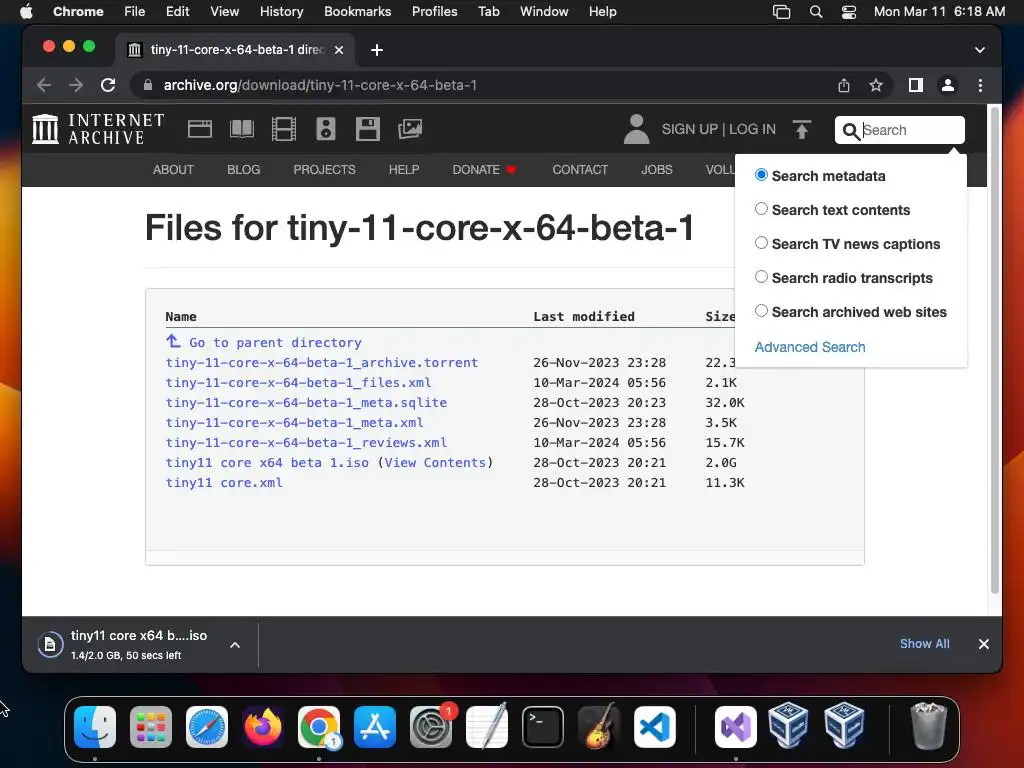Open new tab with plus button
Viewport: 1024px width, 768px height.
click(377, 50)
